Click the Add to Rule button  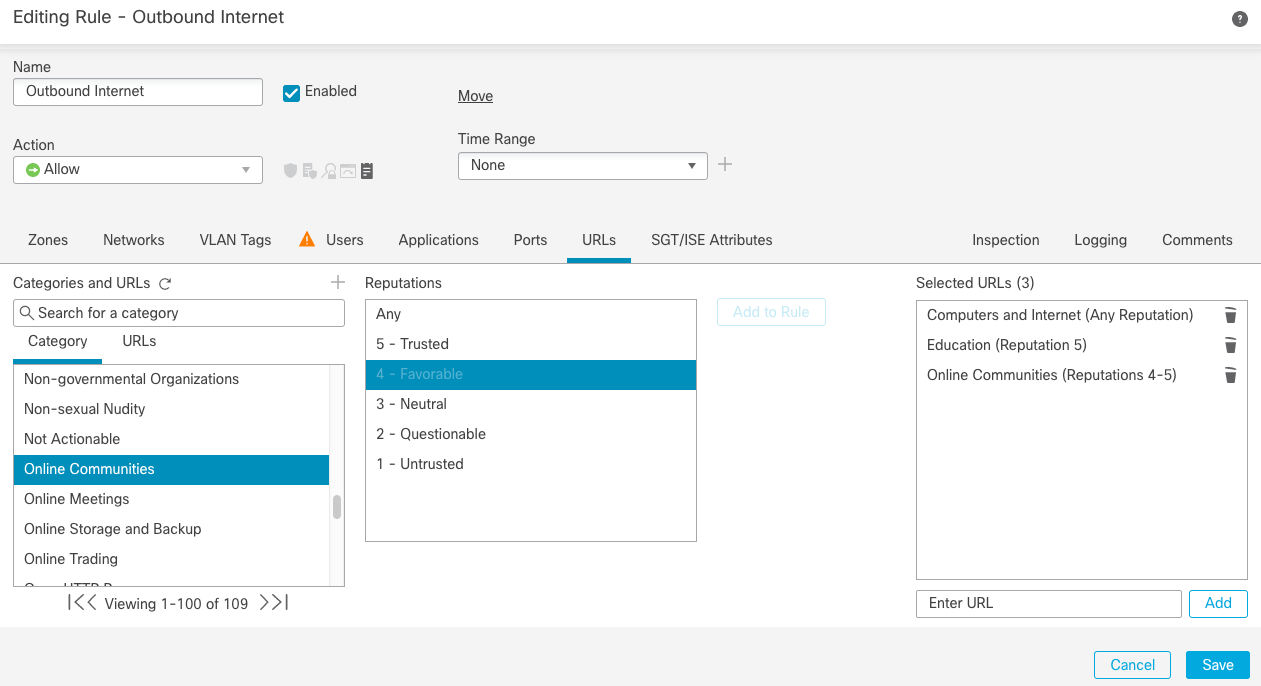tap(771, 312)
